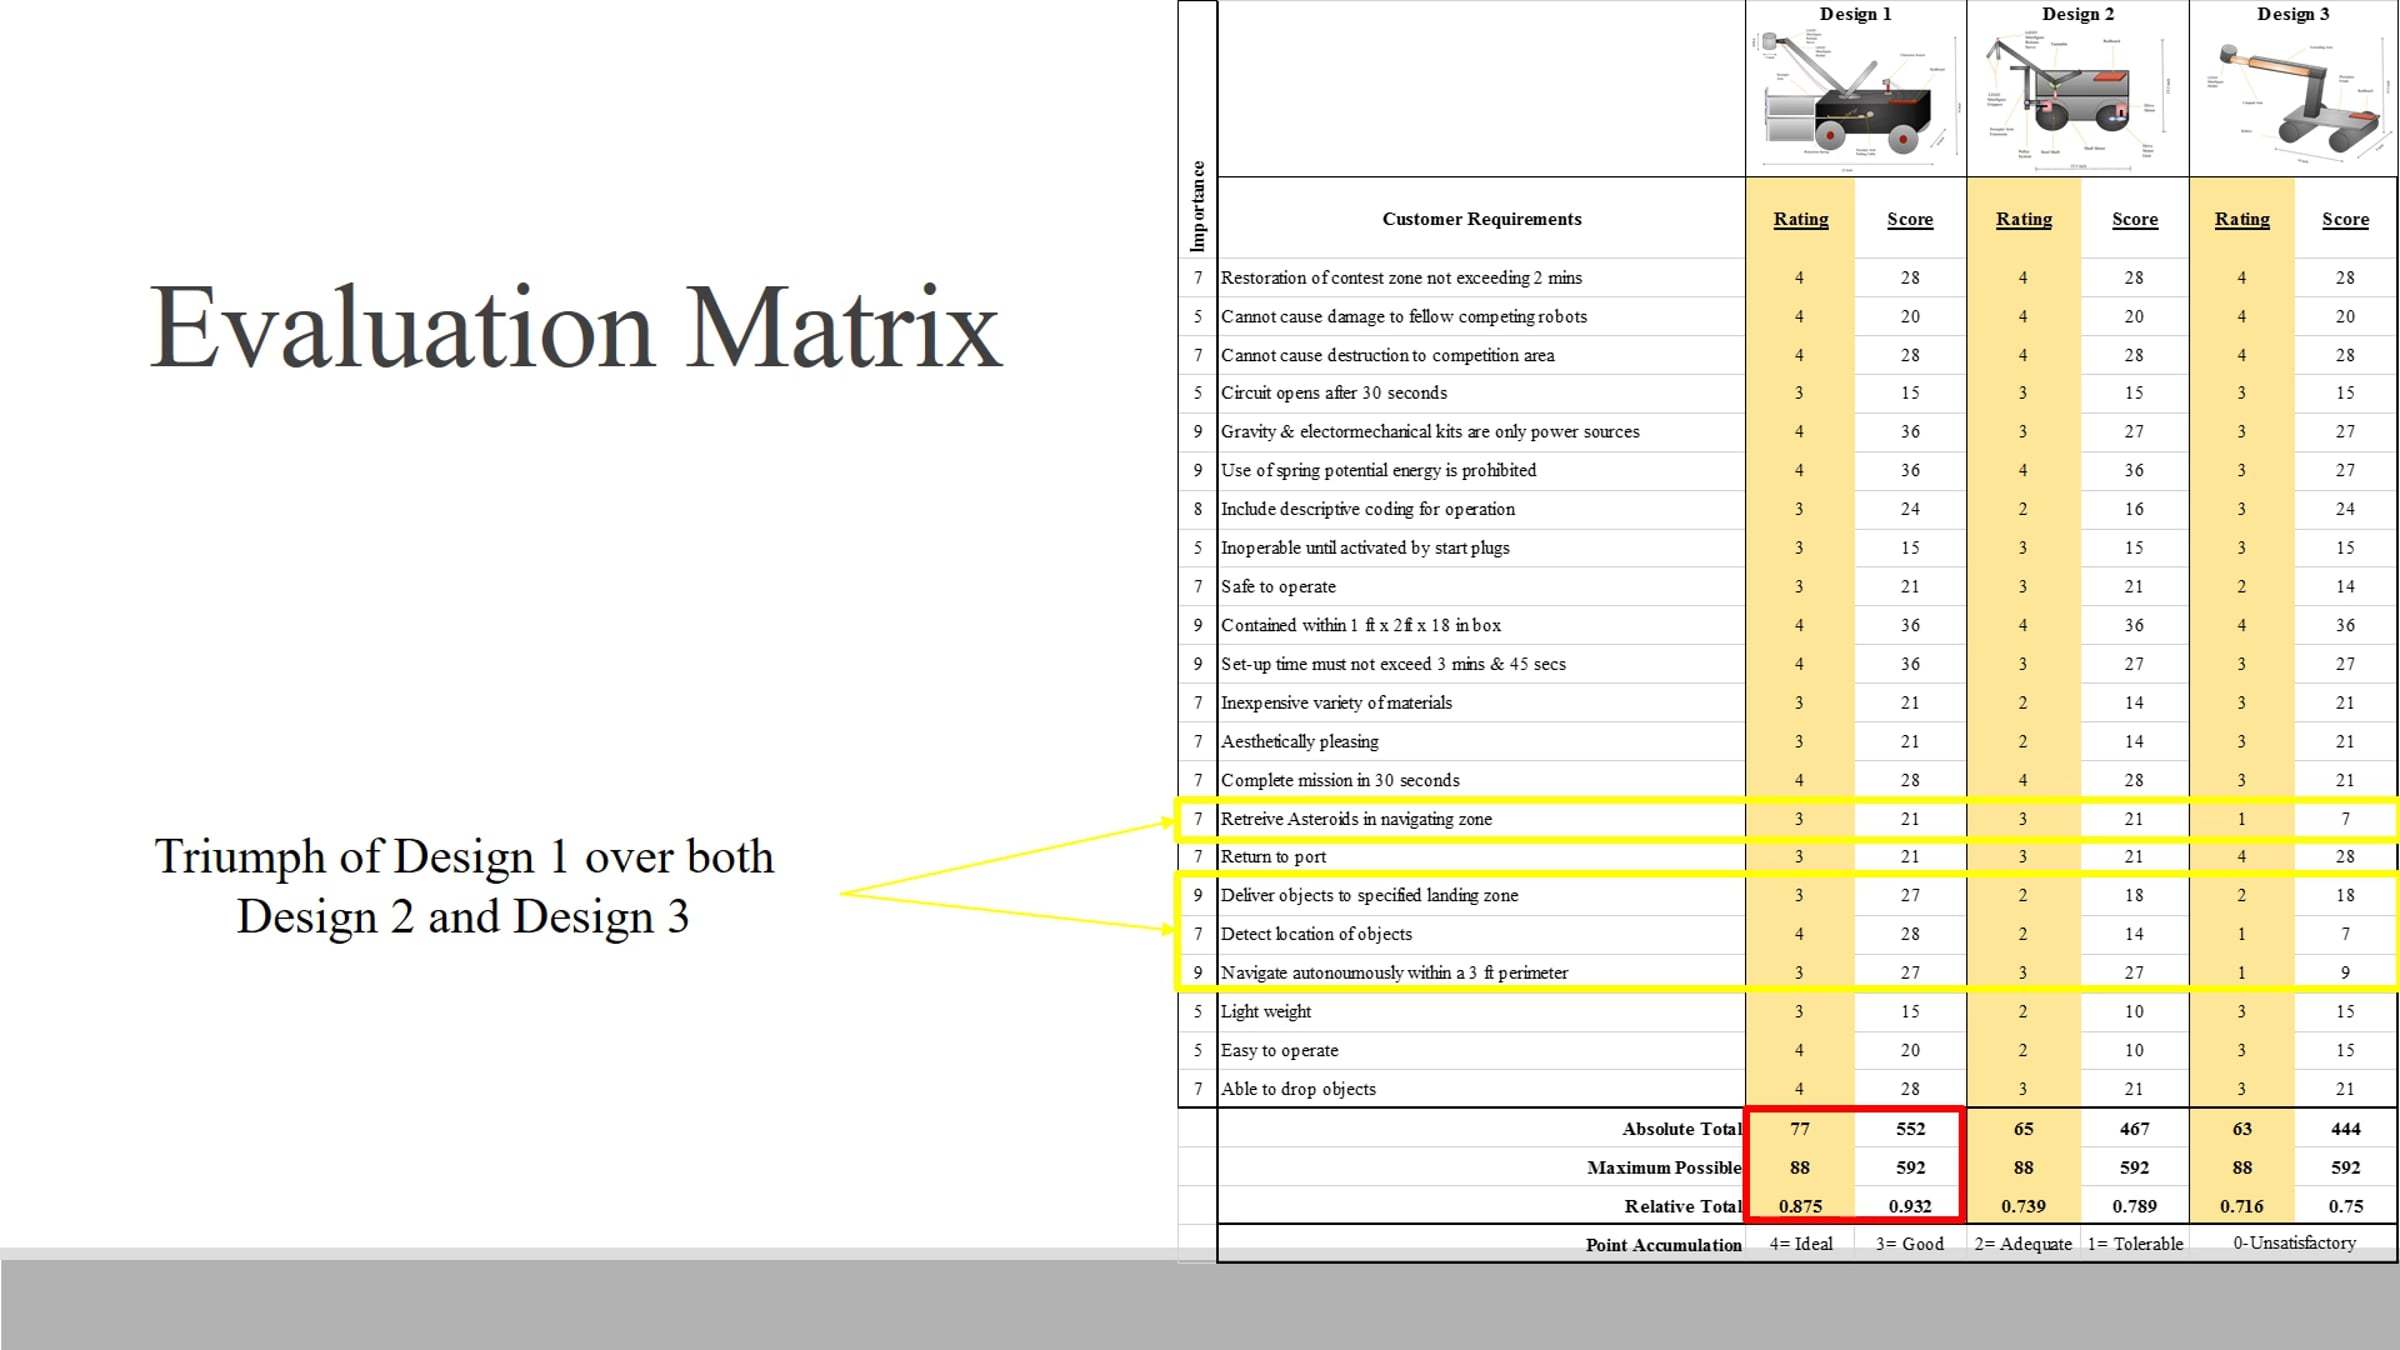The image size is (2400, 1350).
Task: Select the Triumph of Design 1 caption
Action: click(x=464, y=886)
